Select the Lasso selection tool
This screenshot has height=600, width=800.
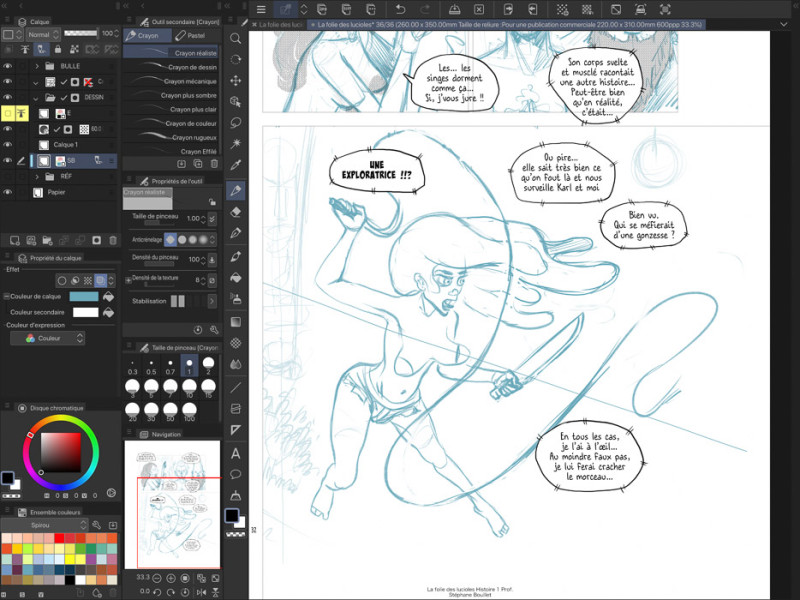[236, 123]
